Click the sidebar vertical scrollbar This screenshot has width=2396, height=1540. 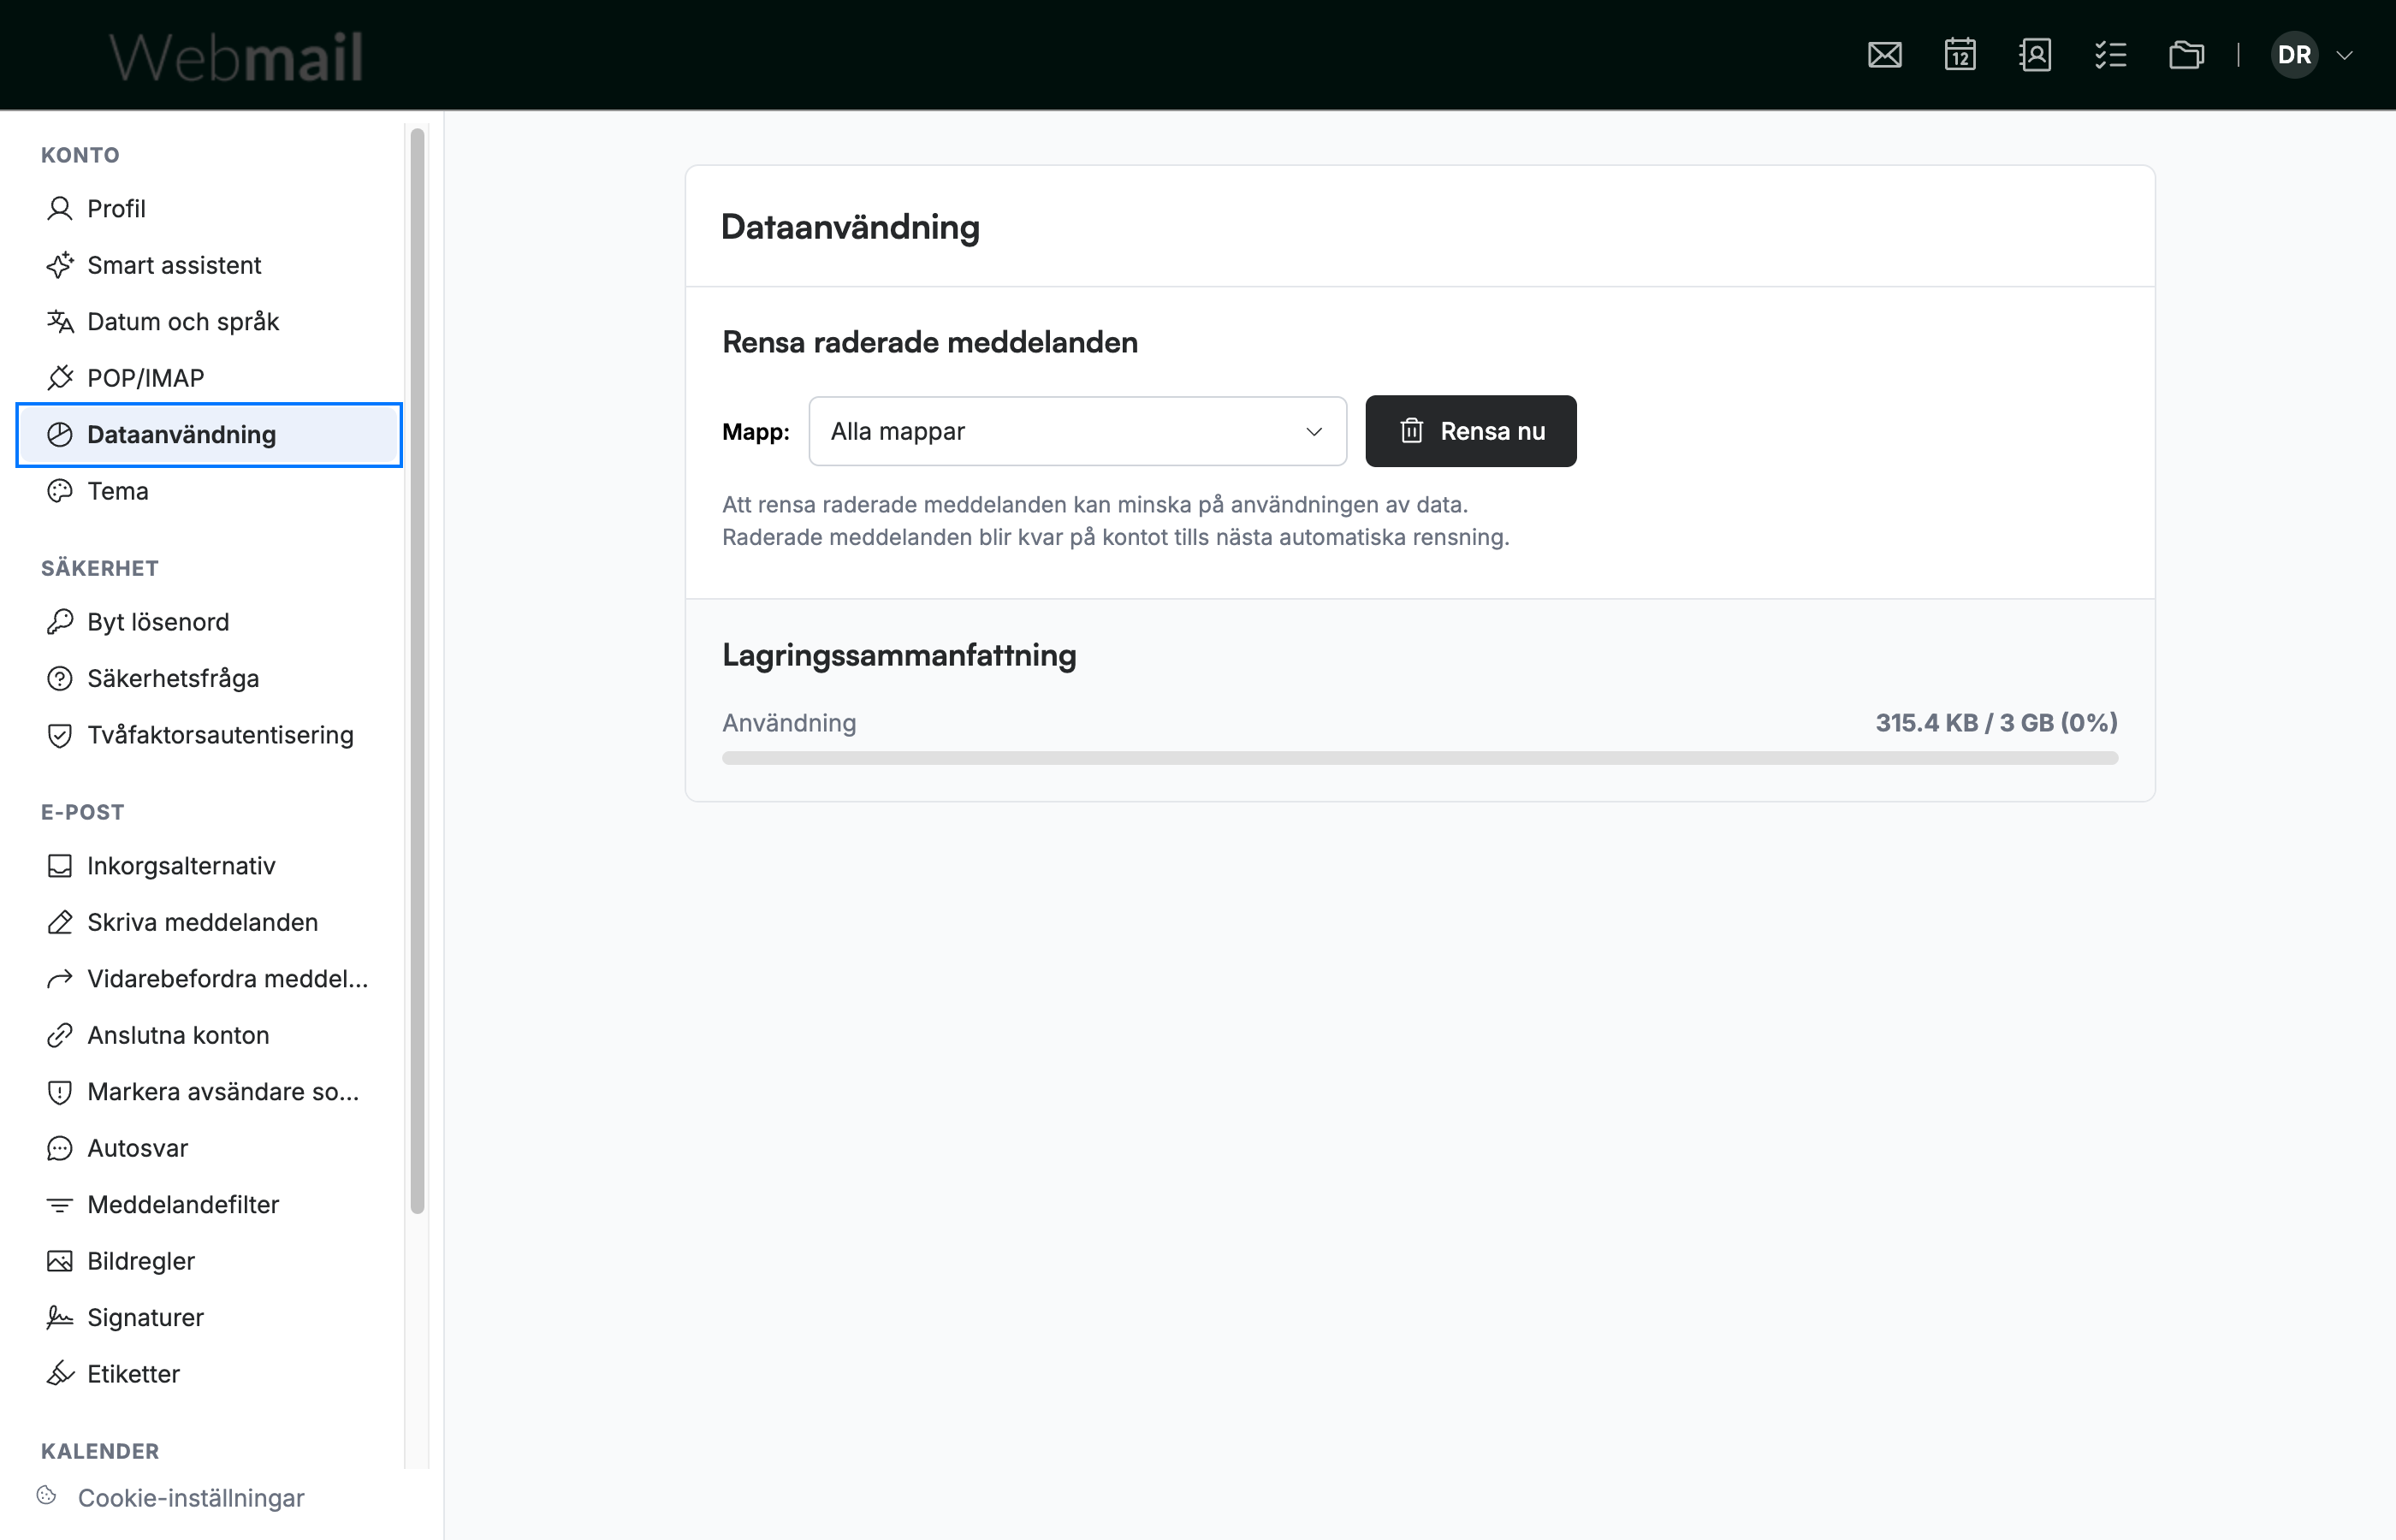pyautogui.click(x=417, y=670)
